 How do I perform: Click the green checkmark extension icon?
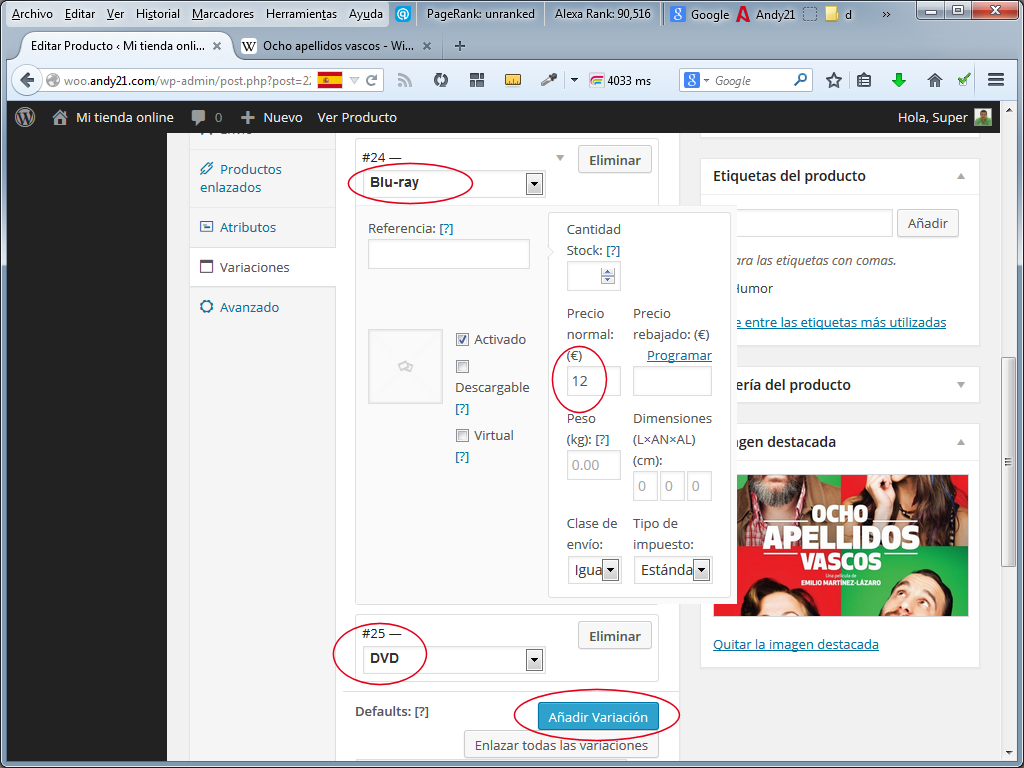[964, 80]
